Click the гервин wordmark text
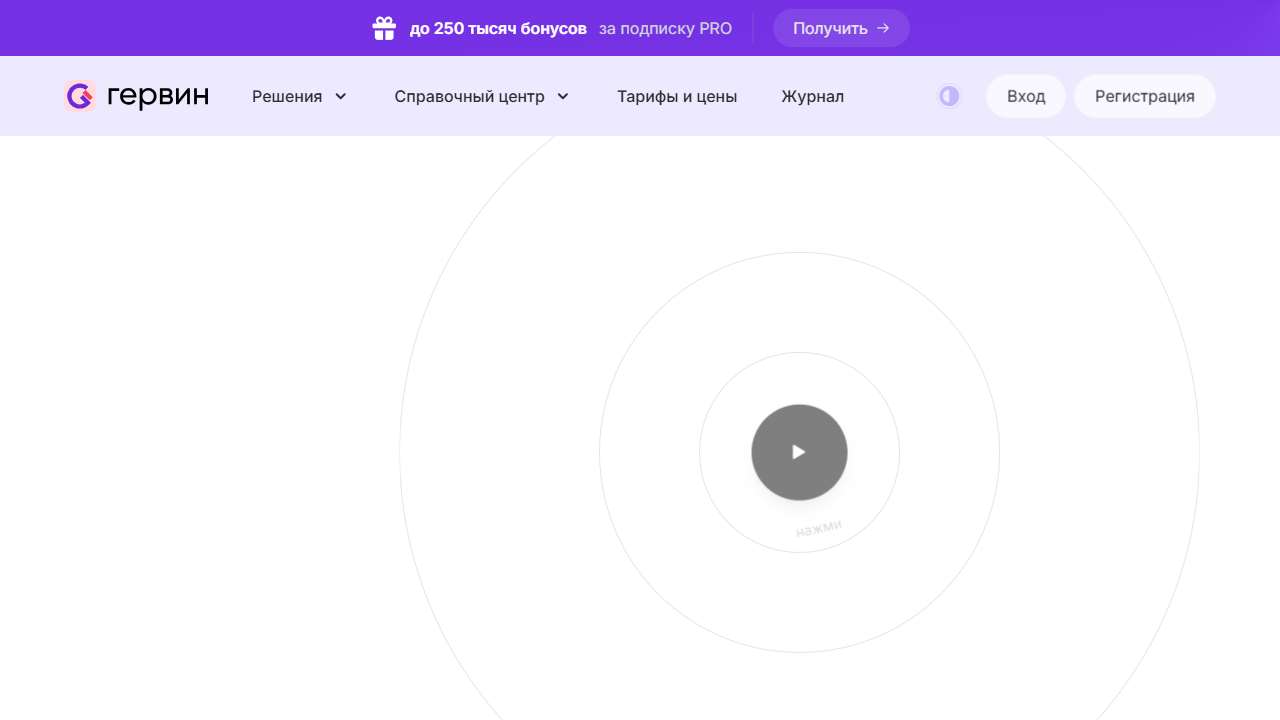 (x=158, y=96)
